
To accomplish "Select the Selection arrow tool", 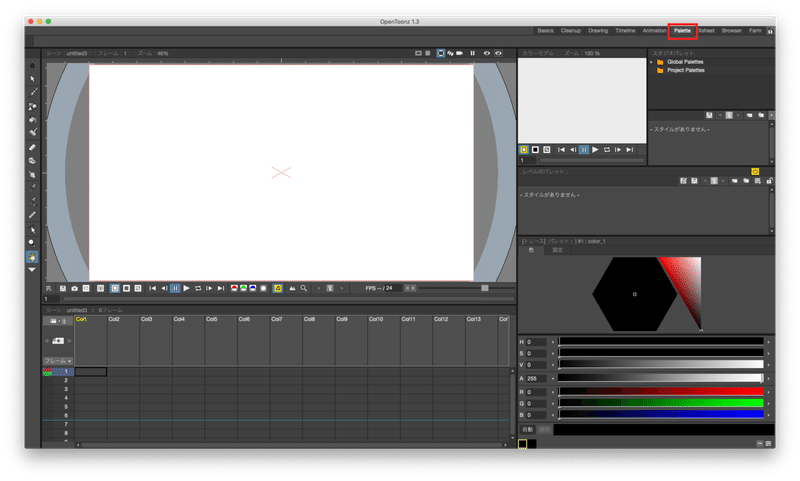I will (x=32, y=79).
